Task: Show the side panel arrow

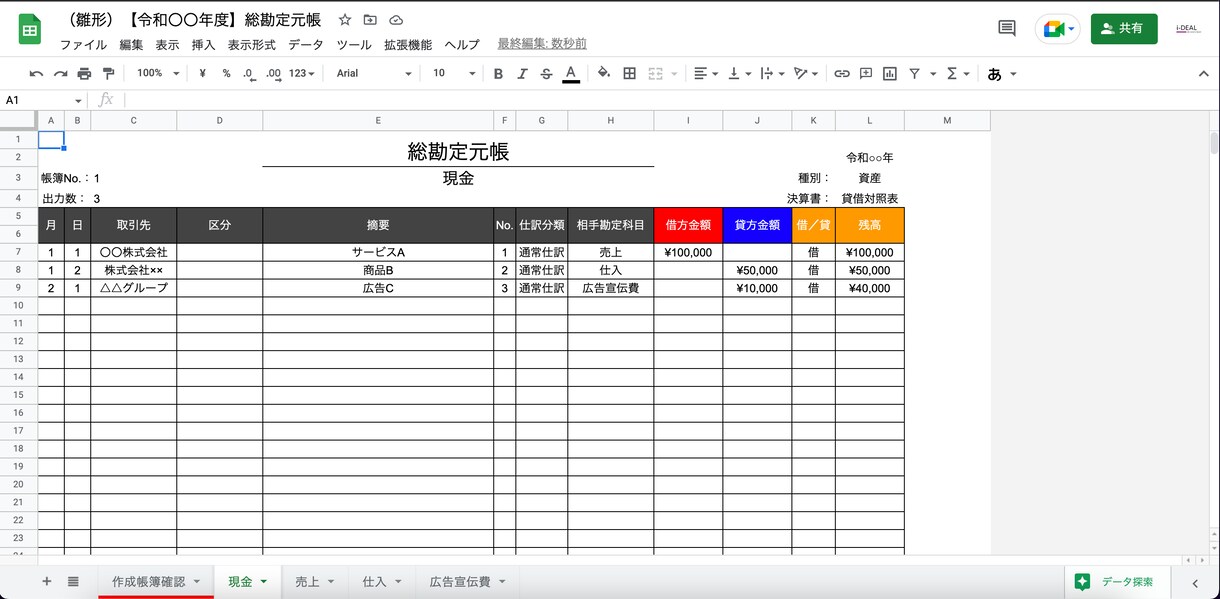Action: (x=1195, y=582)
